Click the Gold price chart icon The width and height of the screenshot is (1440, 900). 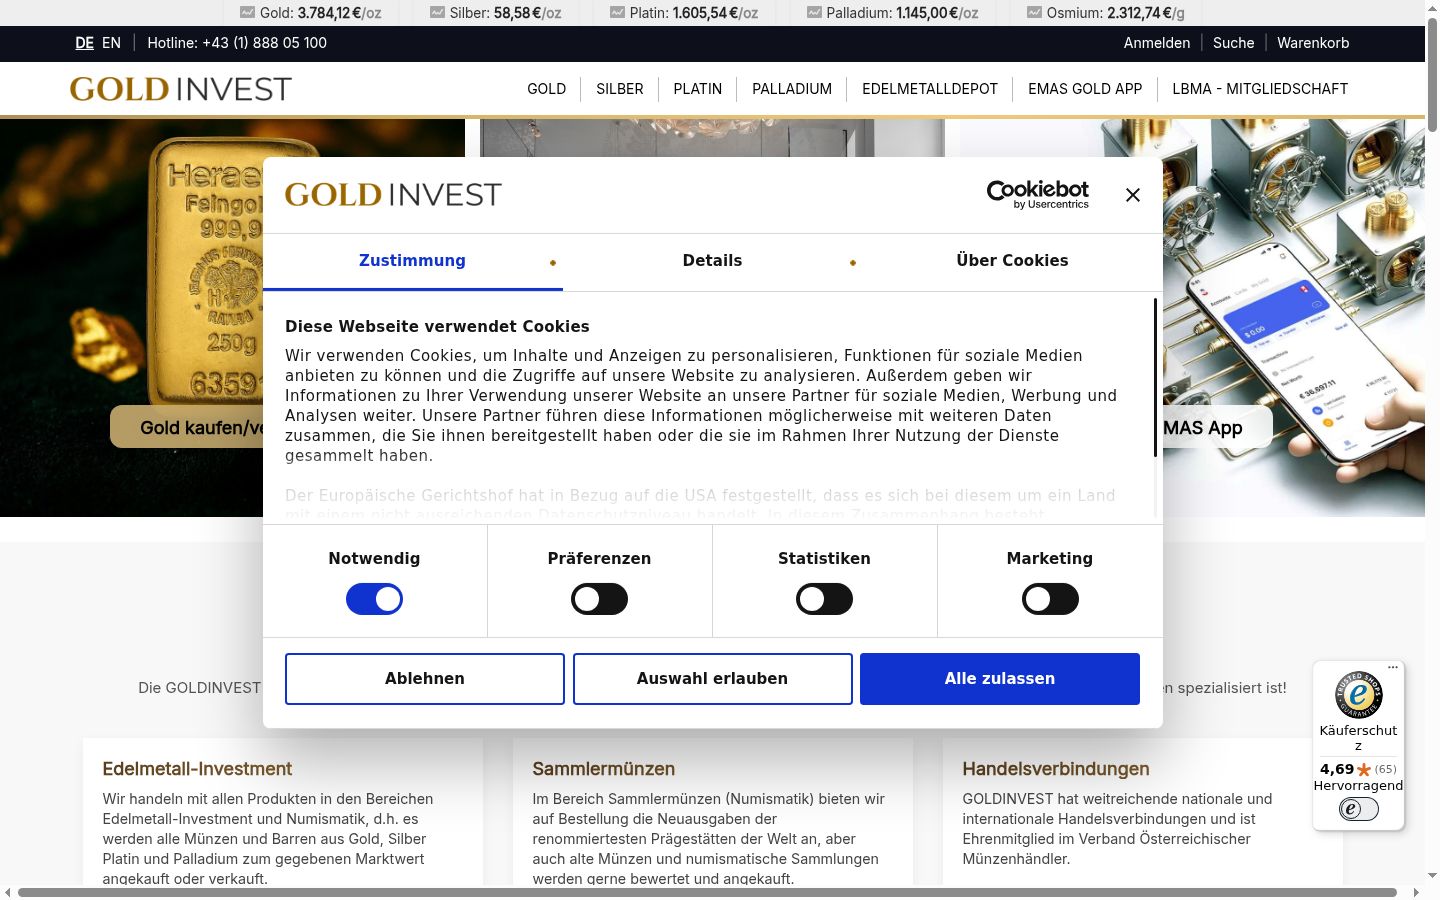247,13
